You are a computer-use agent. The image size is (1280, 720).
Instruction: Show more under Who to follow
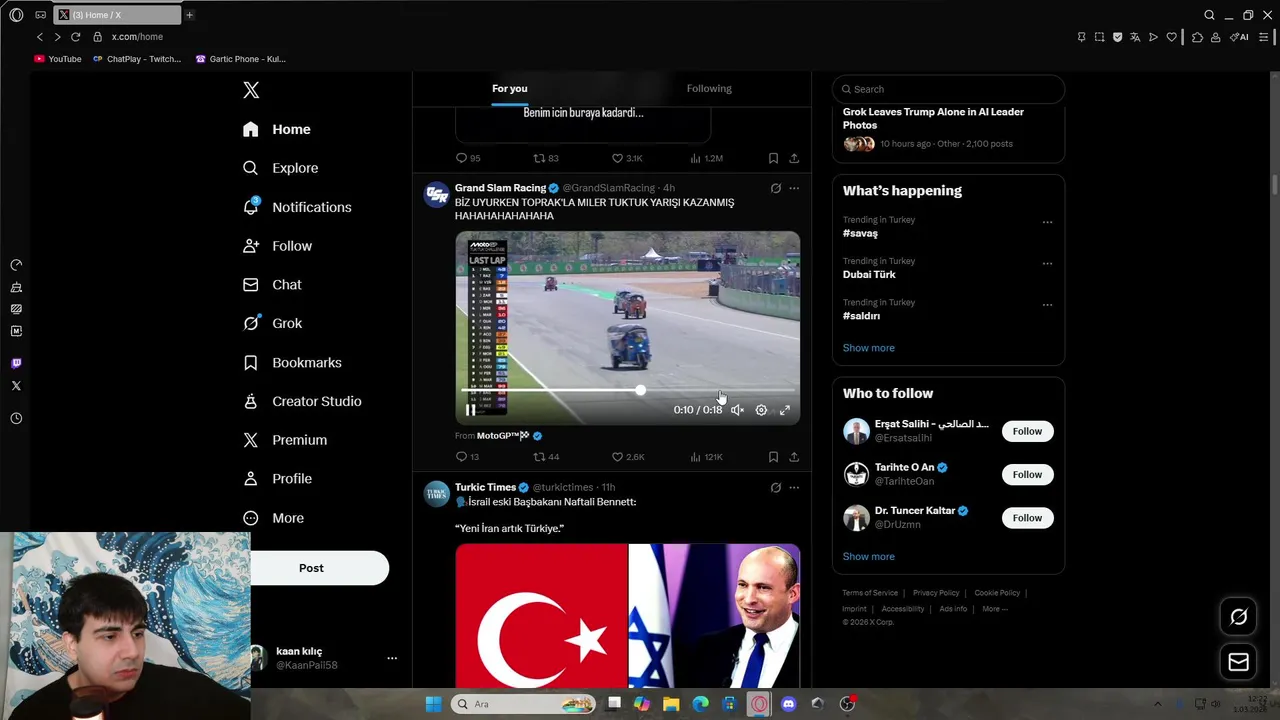point(868,557)
